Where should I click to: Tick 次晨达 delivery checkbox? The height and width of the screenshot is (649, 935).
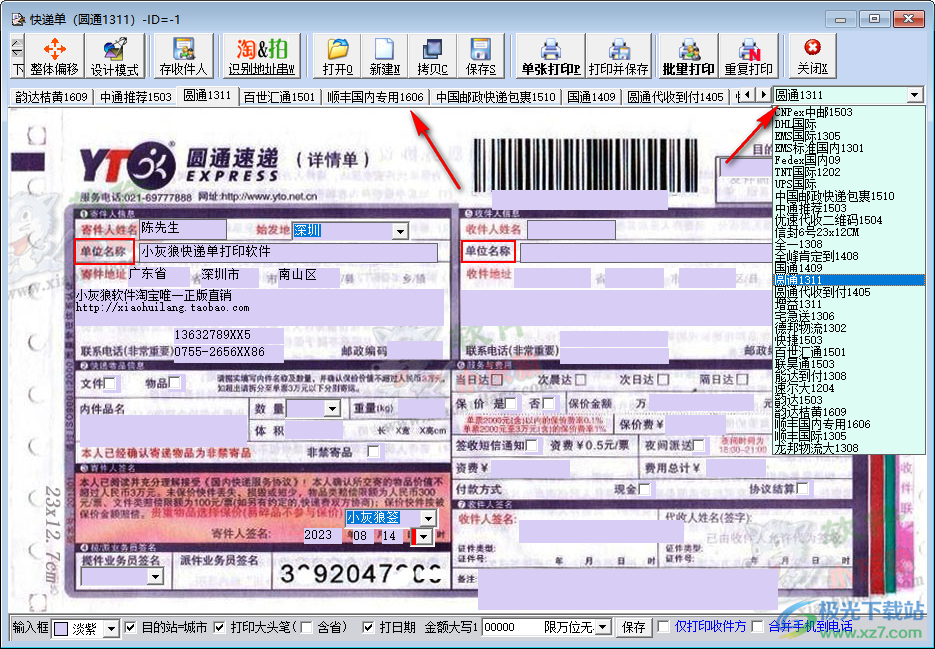pos(580,379)
